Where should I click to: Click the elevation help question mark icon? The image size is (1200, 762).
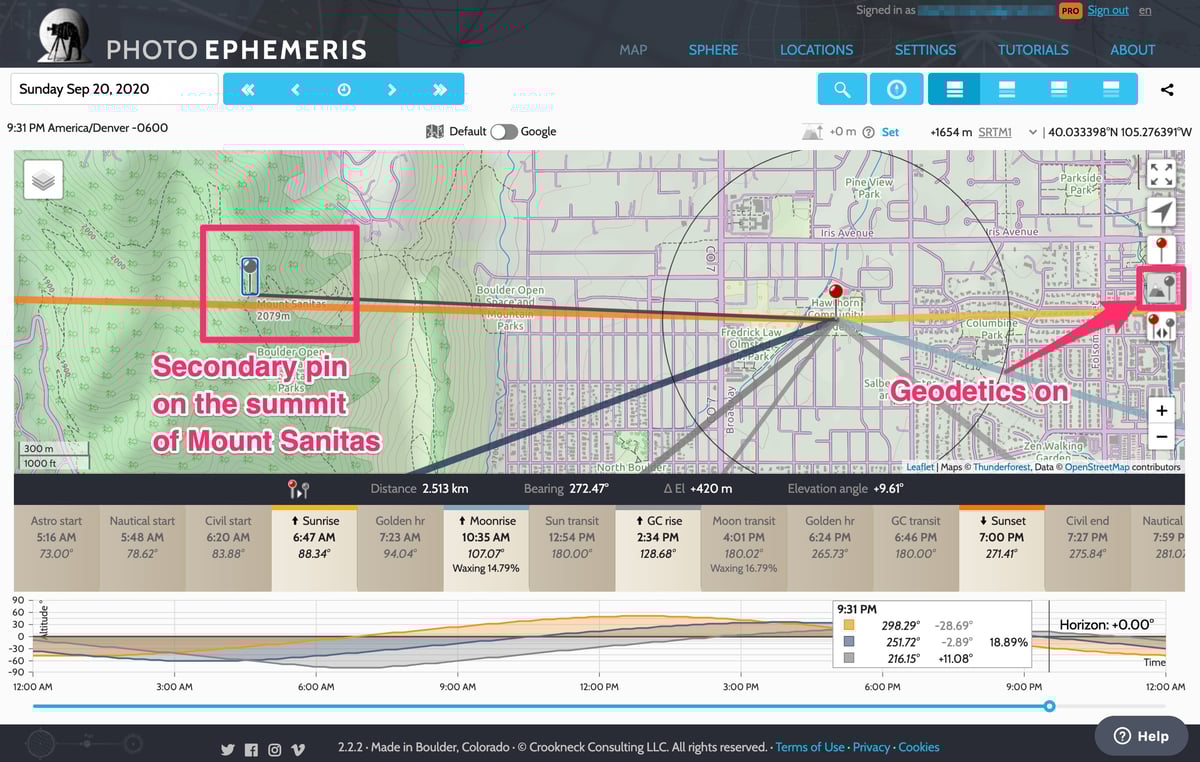868,132
